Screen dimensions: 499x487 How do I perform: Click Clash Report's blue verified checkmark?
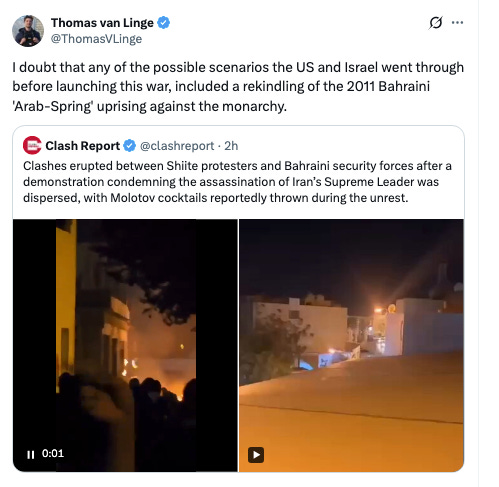(x=129, y=146)
